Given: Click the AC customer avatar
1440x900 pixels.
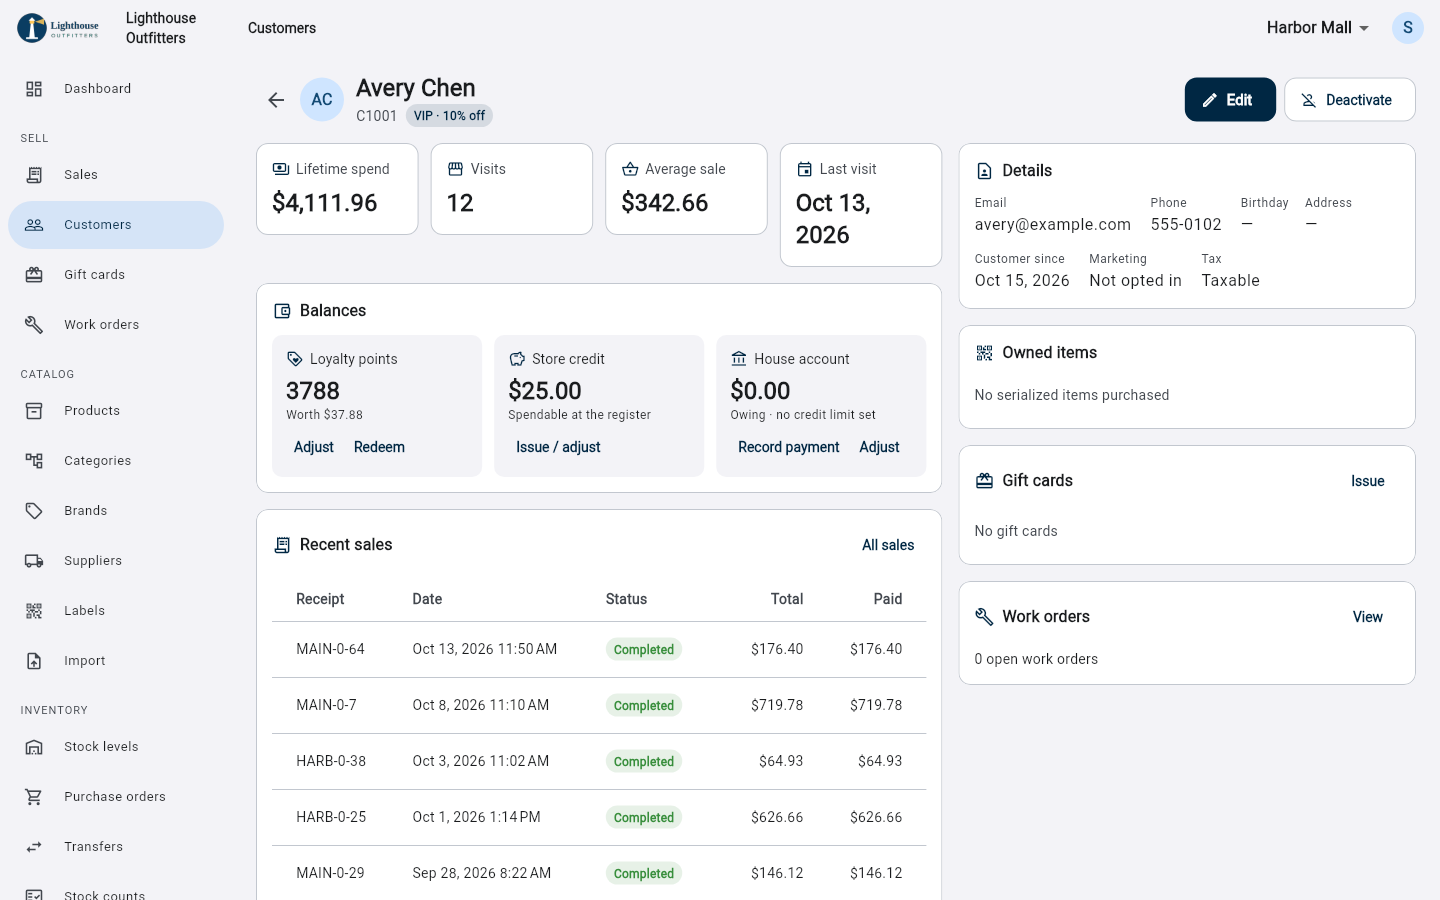Looking at the screenshot, I should (x=322, y=100).
